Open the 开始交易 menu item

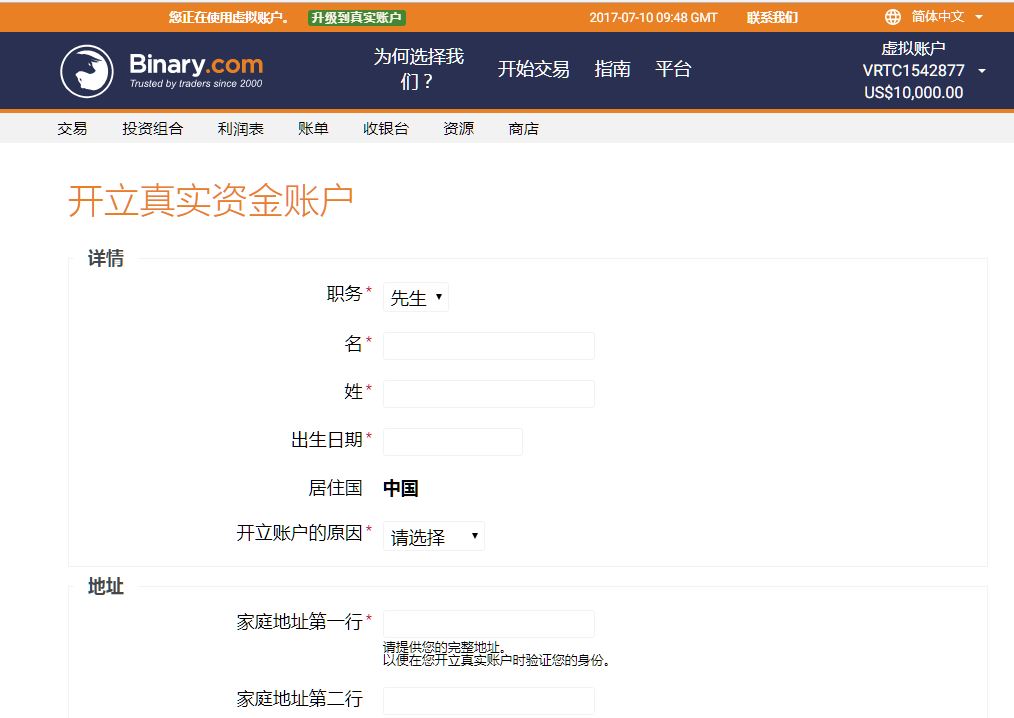pyautogui.click(x=533, y=69)
